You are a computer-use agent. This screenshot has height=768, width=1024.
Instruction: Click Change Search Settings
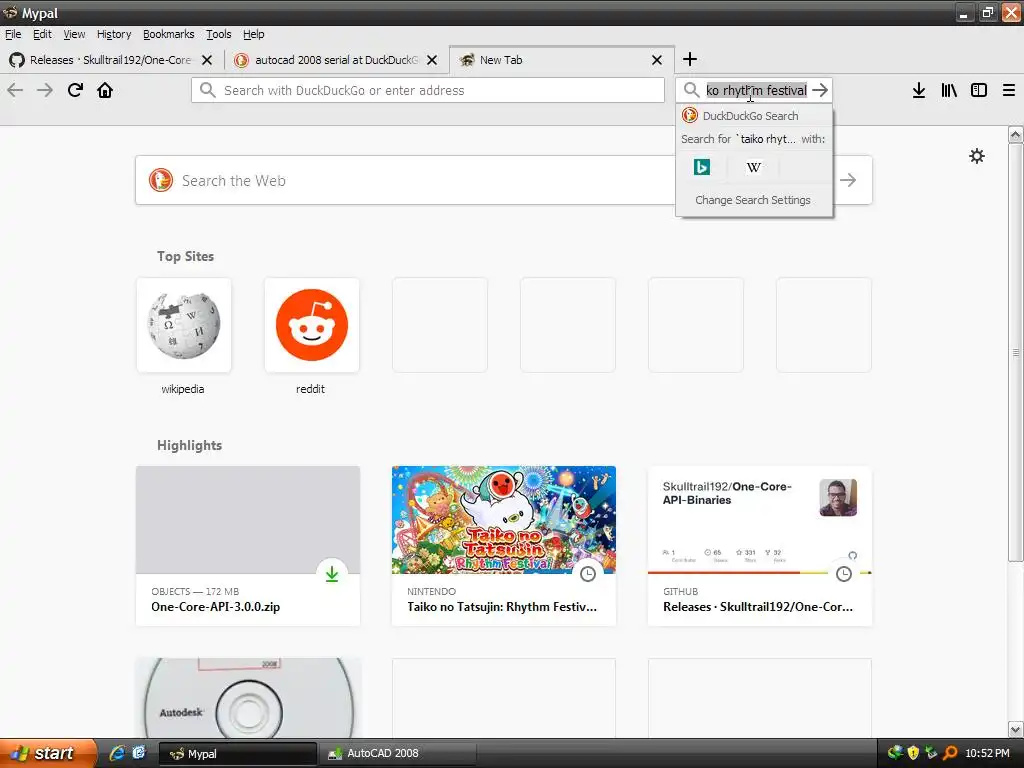click(x=753, y=200)
